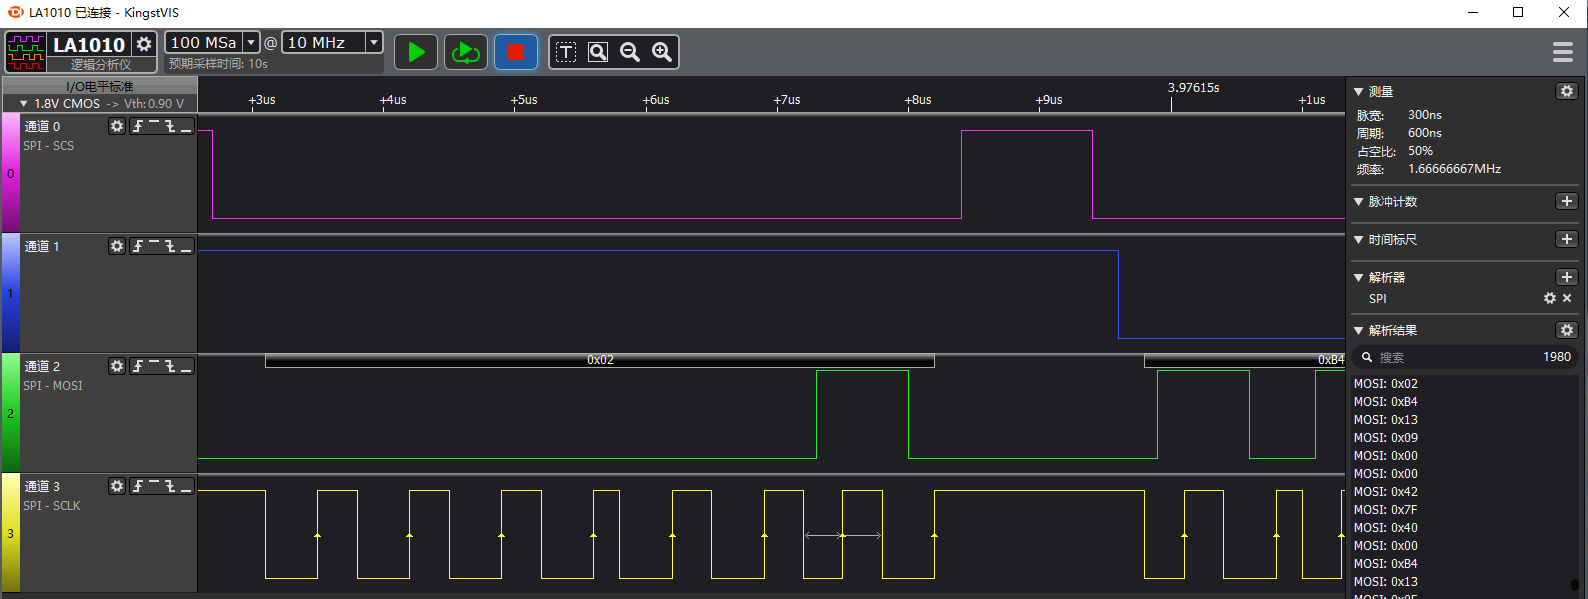
Task: Collapse the 时间标尺 time ruler section
Action: (1358, 240)
